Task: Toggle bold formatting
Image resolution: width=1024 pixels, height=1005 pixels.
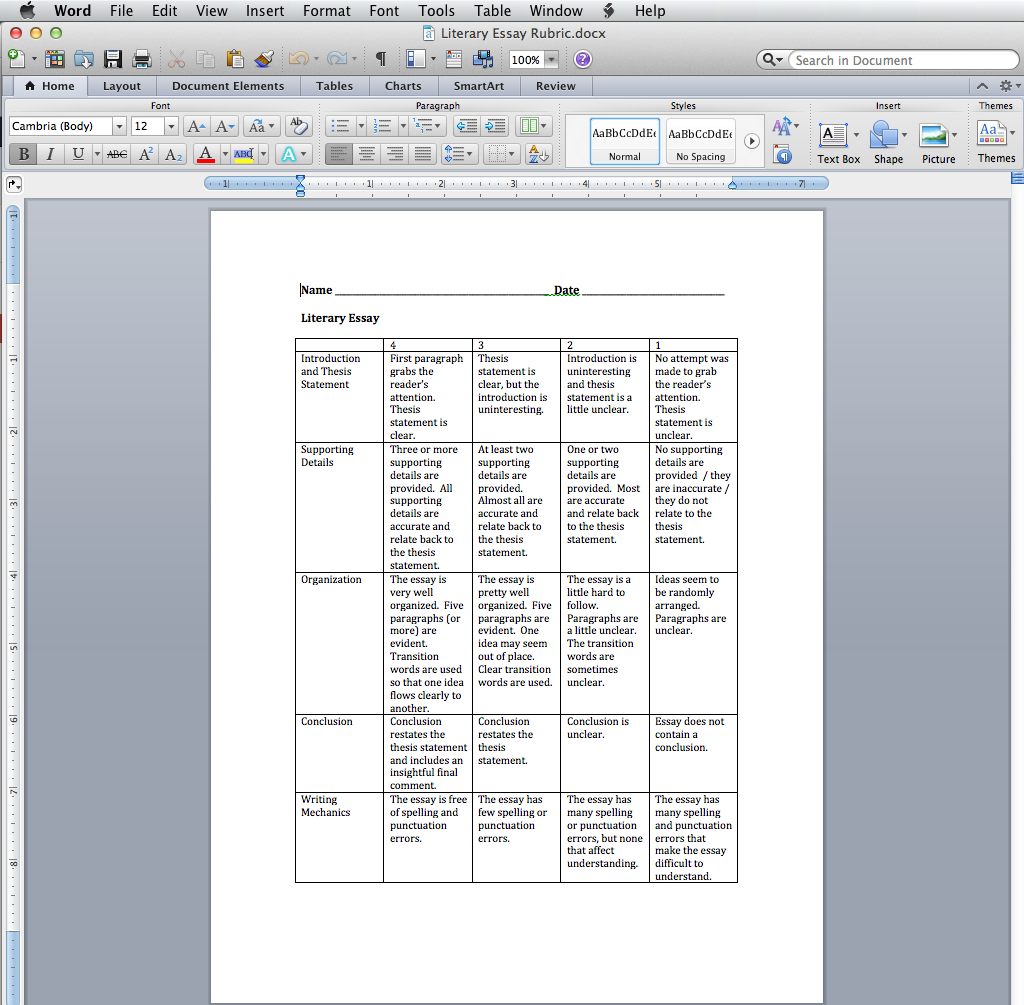Action: [x=22, y=154]
